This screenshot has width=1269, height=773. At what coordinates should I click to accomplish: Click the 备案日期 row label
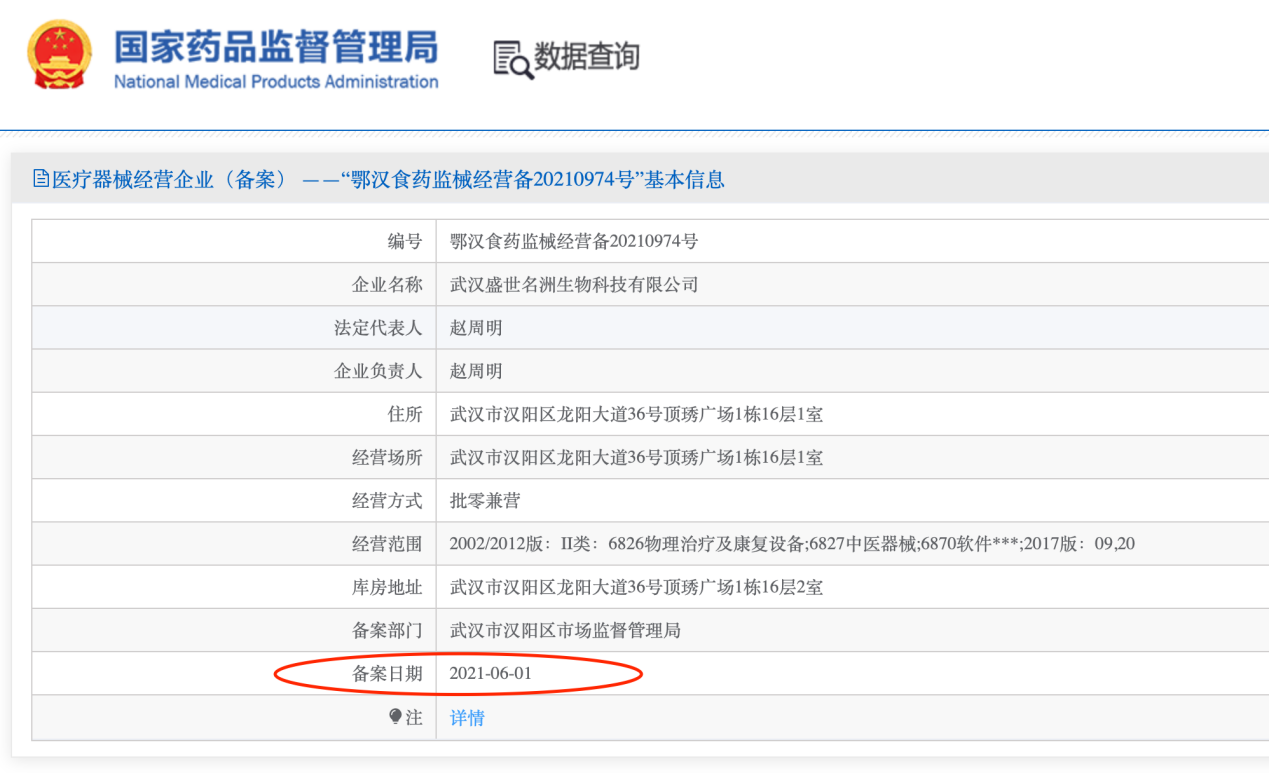[387, 674]
